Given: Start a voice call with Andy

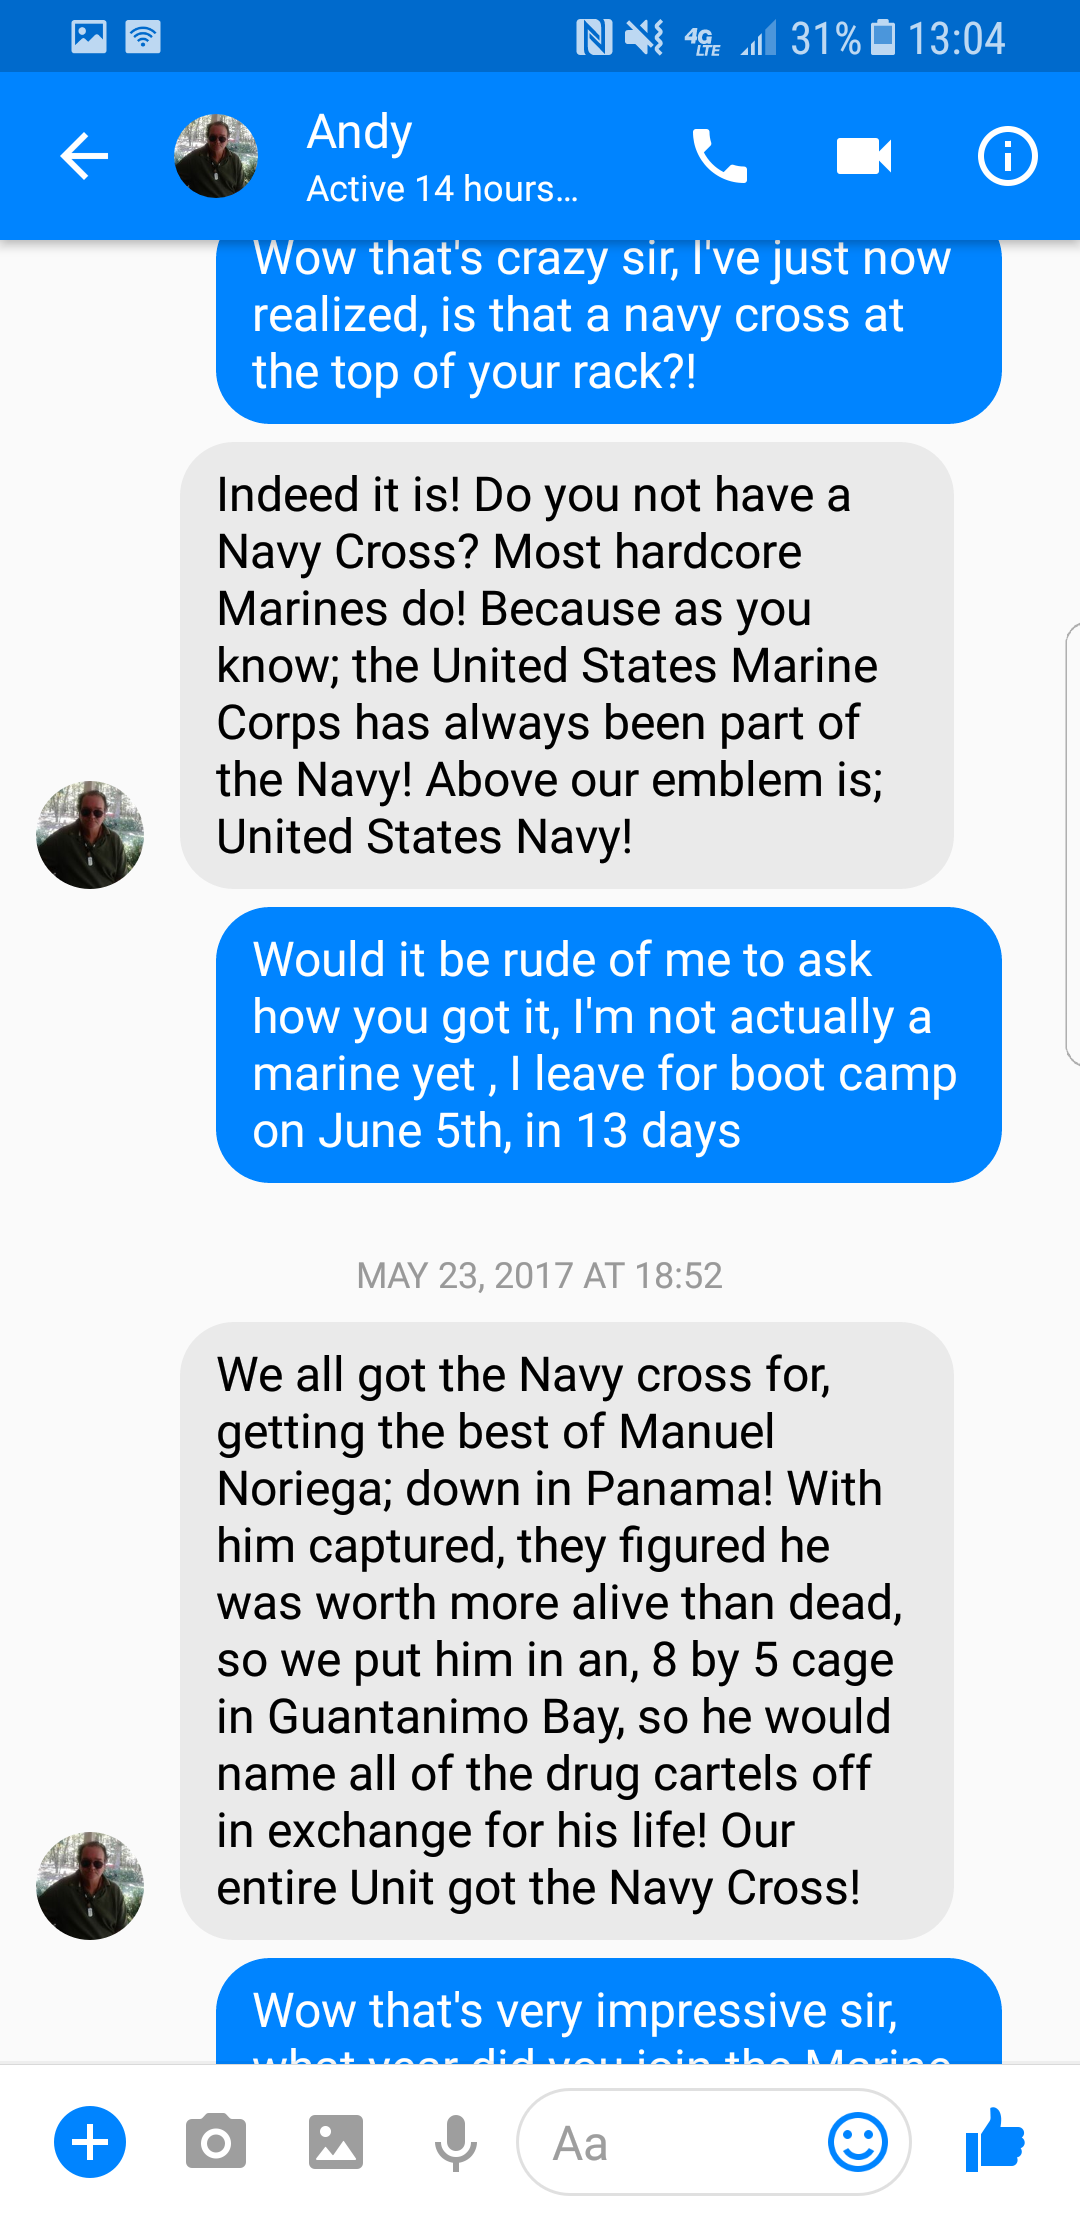Looking at the screenshot, I should coord(720,157).
